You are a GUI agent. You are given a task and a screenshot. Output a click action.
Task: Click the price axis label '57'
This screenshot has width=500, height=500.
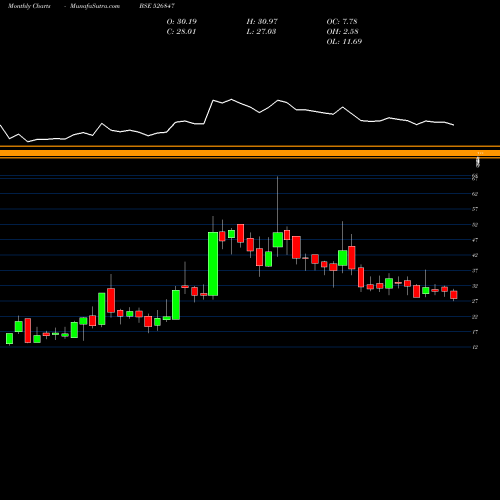point(475,209)
